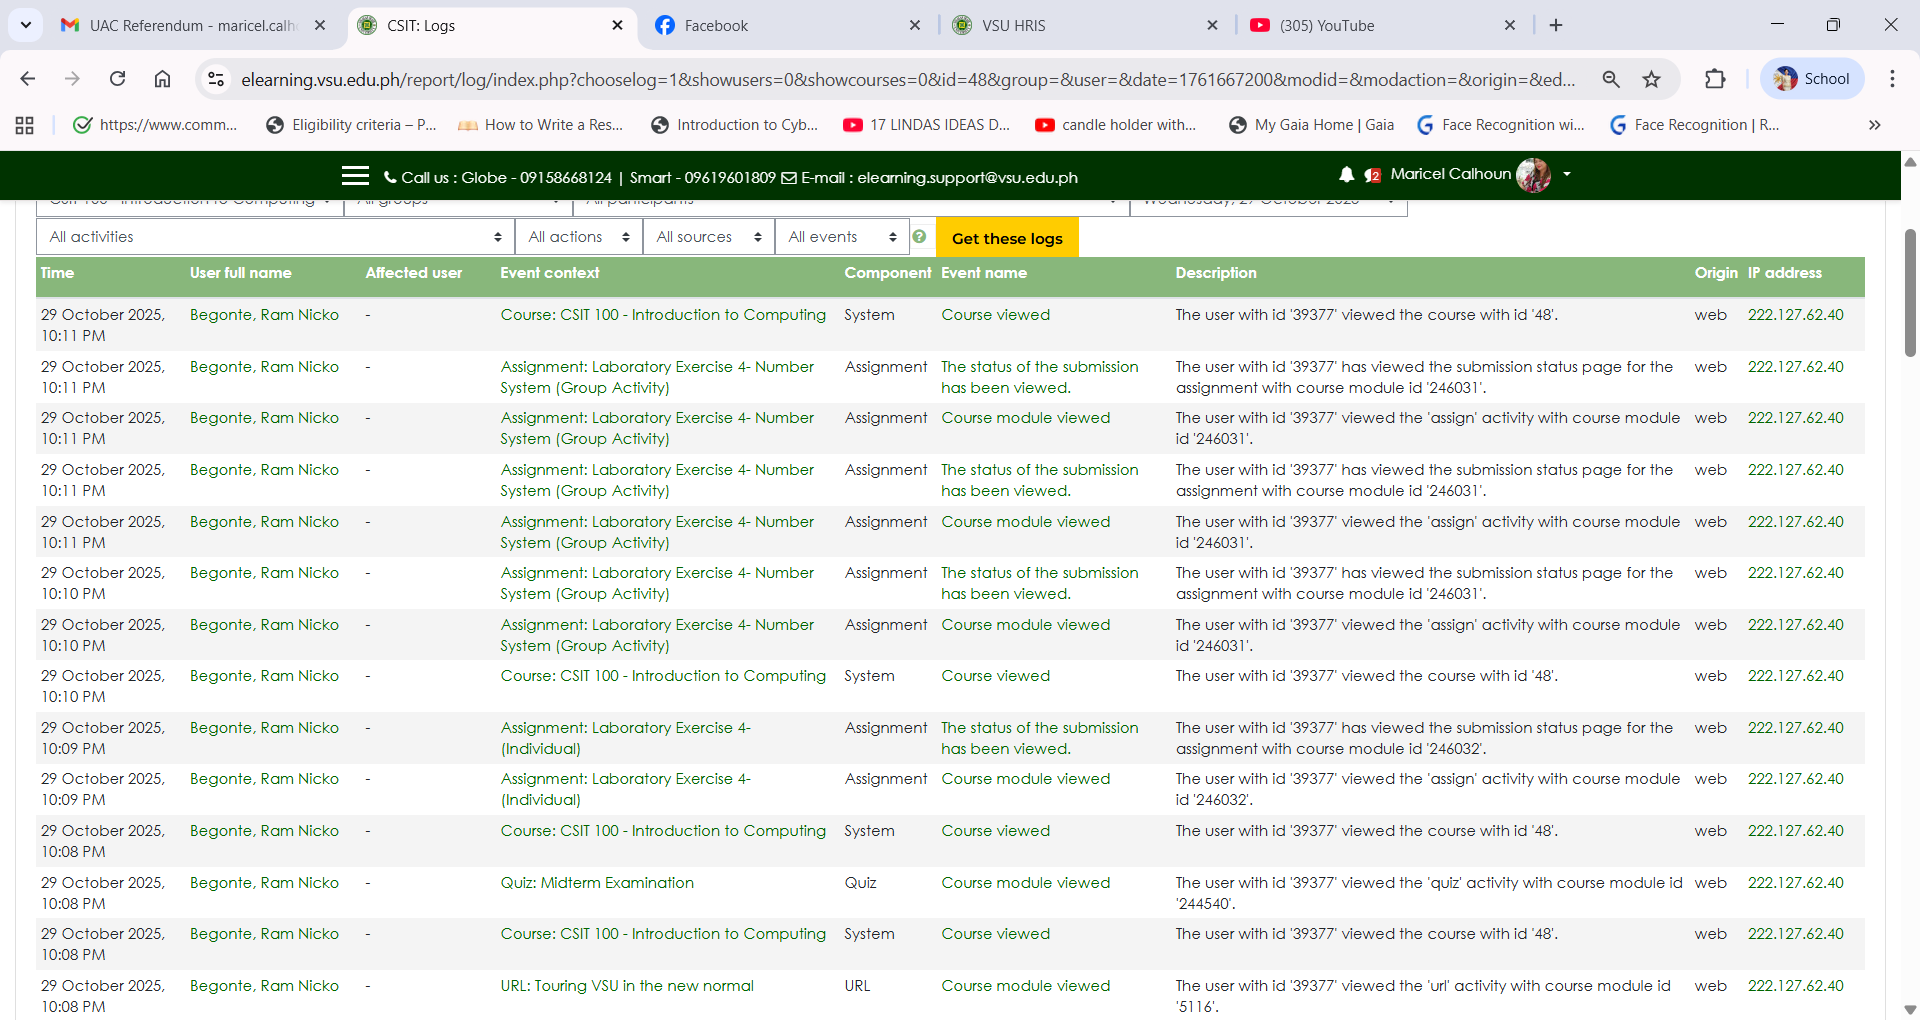Click the page vertical scrollbar thumb
Screen dimensions: 1920x1020
(1910, 292)
